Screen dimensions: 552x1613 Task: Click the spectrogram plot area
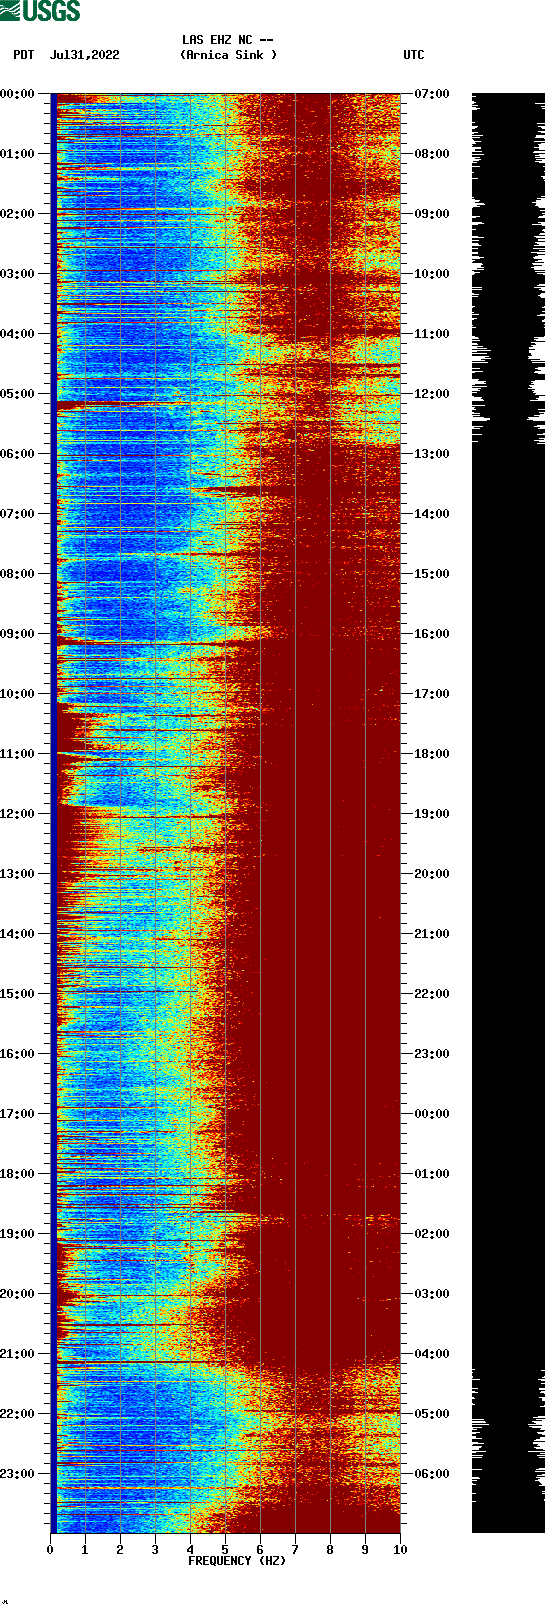[x=225, y=813]
